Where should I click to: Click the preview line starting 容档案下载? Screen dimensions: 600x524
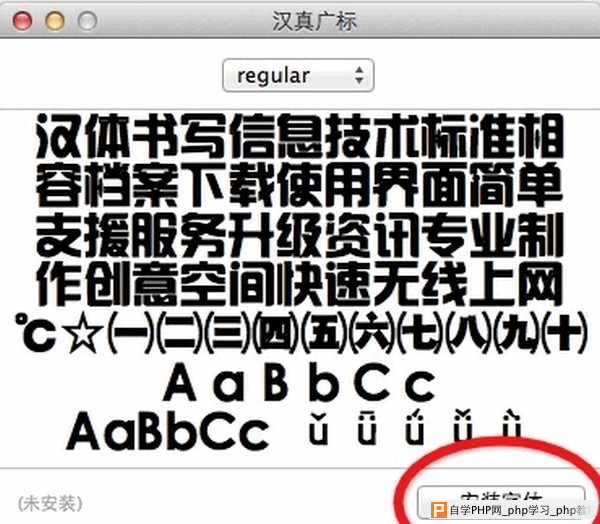pos(300,184)
